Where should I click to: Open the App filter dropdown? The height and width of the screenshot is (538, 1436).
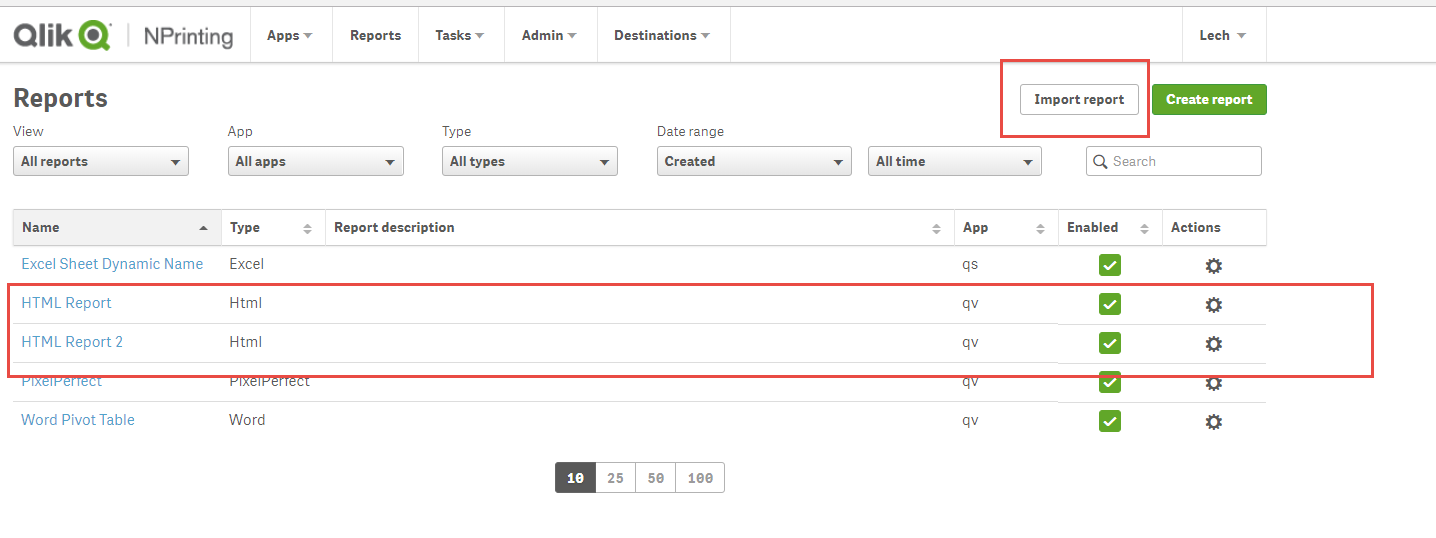[x=316, y=161]
